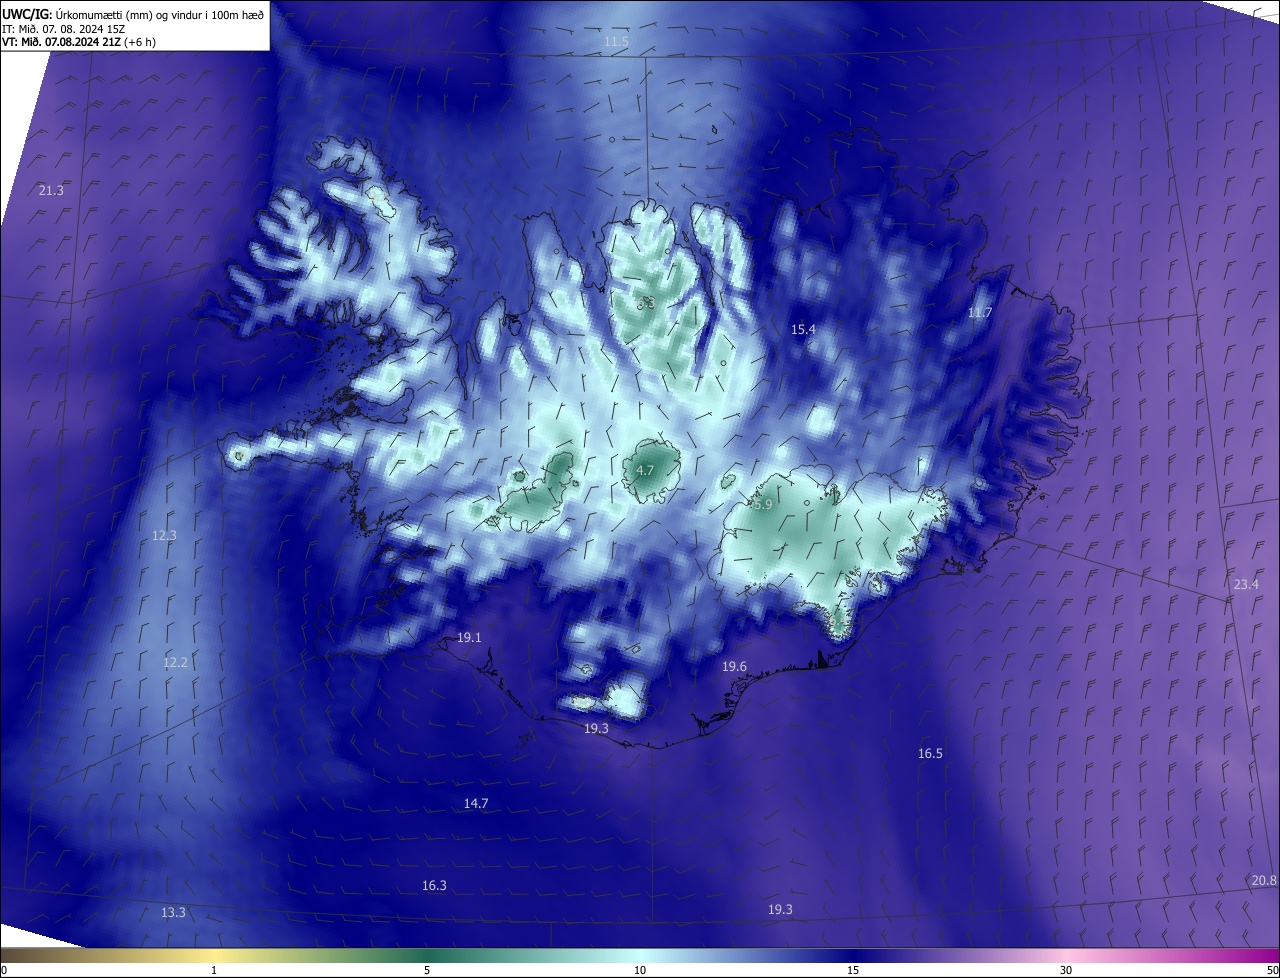Image resolution: width=1280 pixels, height=978 pixels.
Task: Click the 5.9 value on Vatnajökull
Action: (762, 505)
